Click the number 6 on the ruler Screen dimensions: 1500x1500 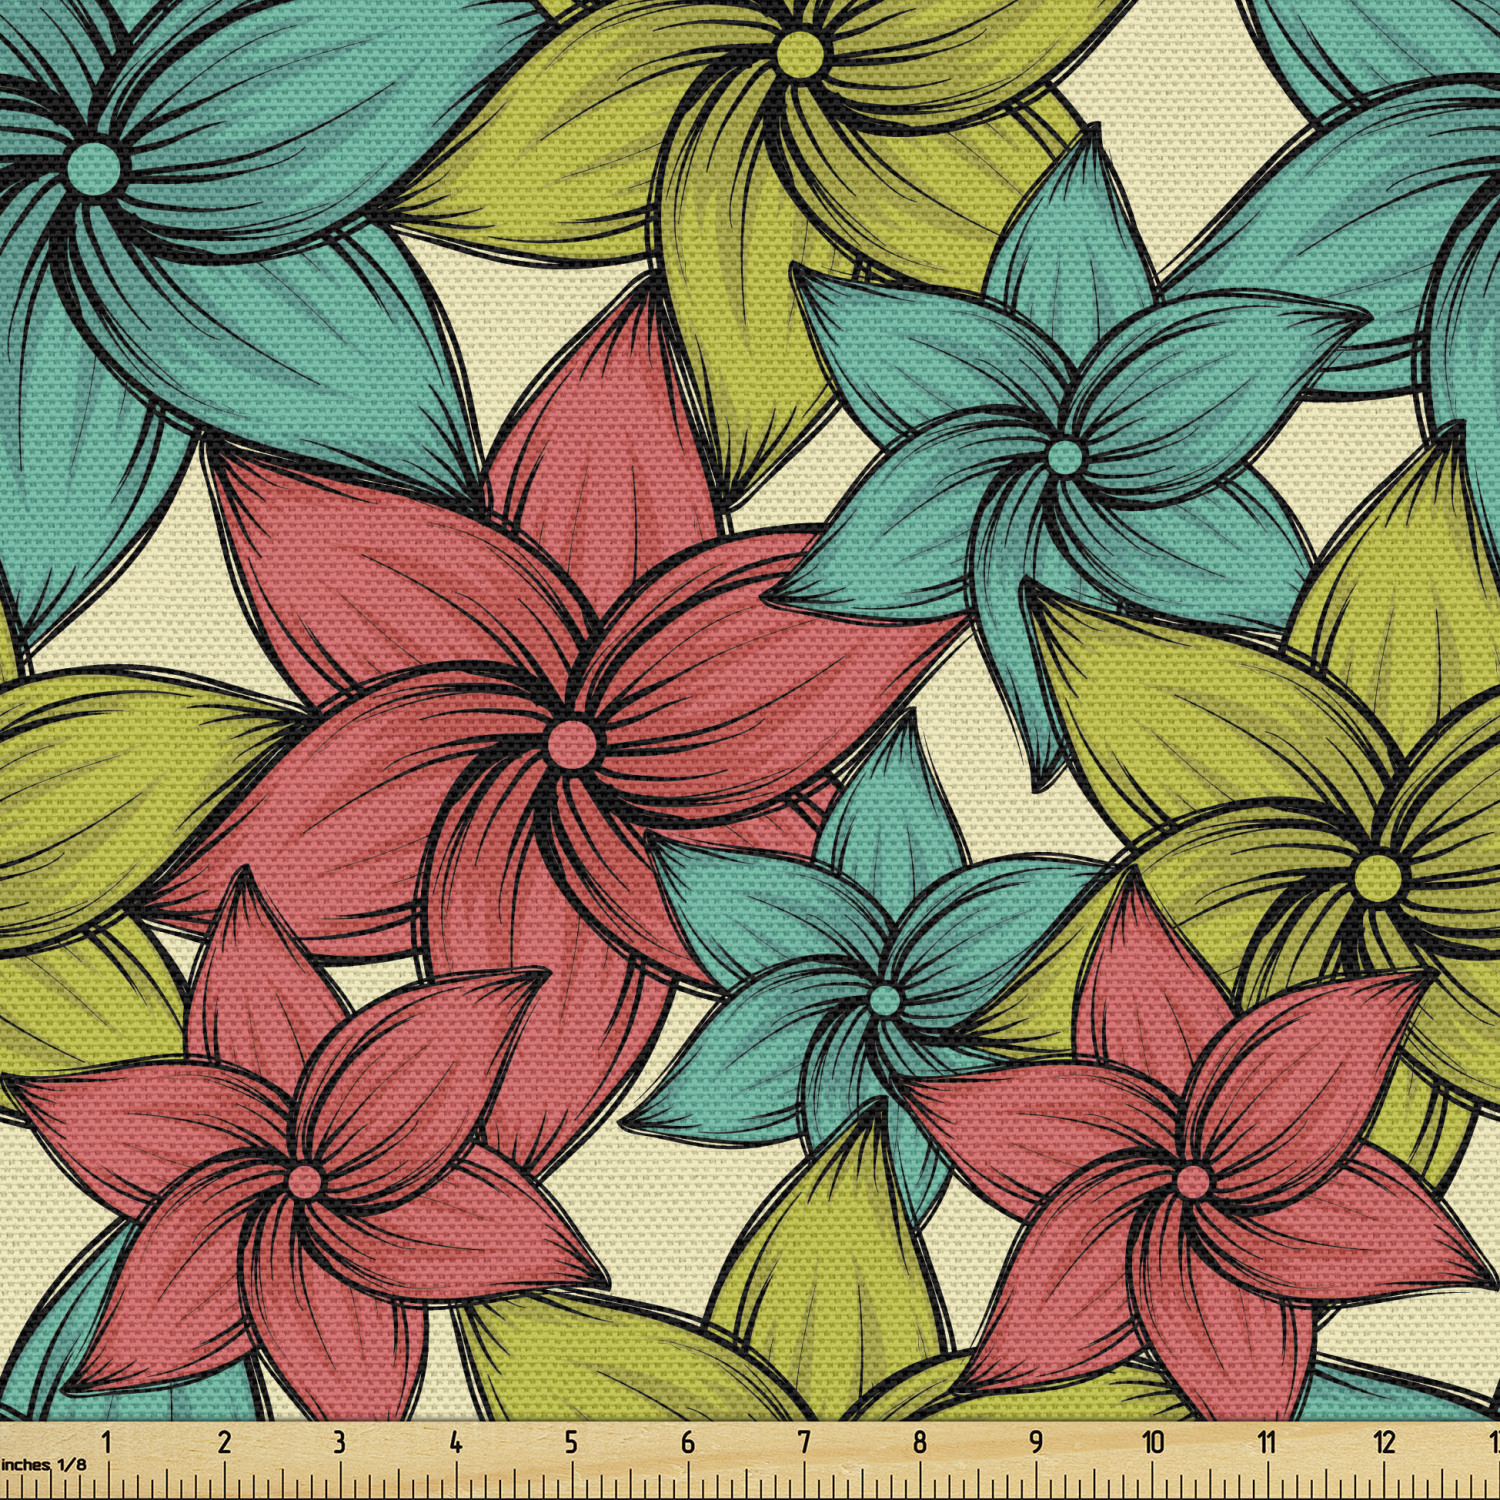click(687, 1442)
